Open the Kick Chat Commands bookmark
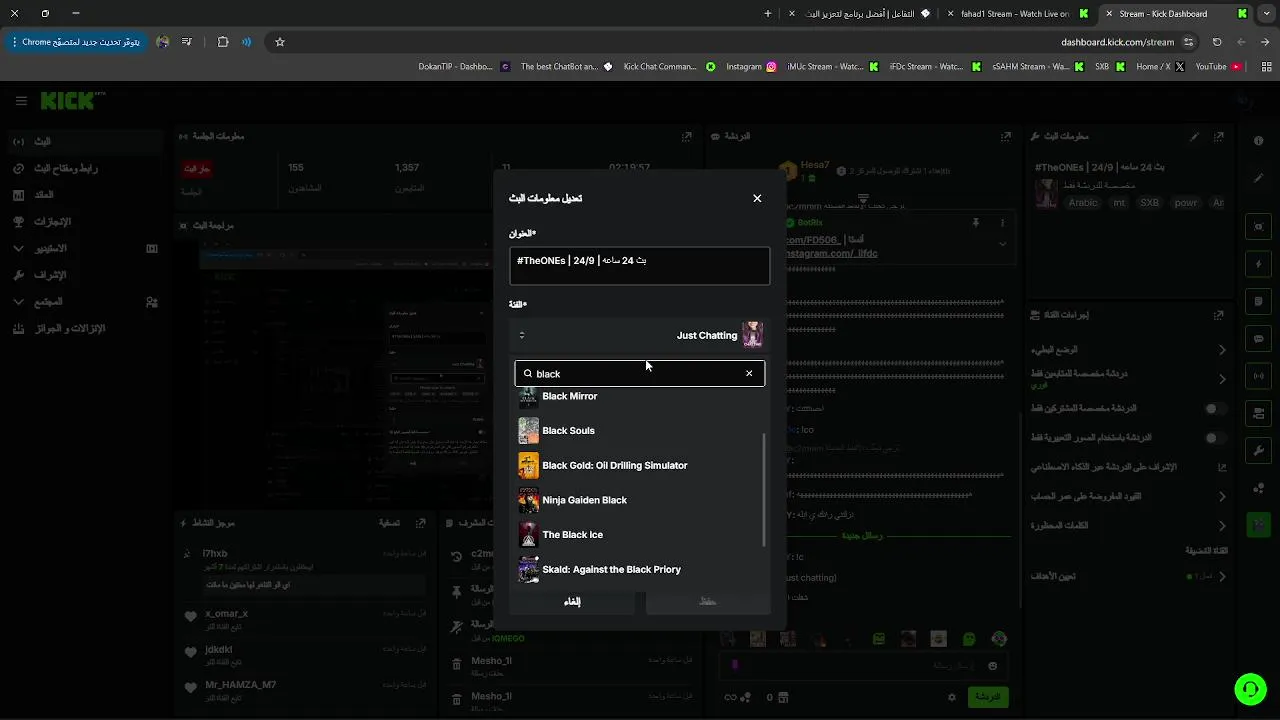Screen dimensions: 1280x720 669,67
